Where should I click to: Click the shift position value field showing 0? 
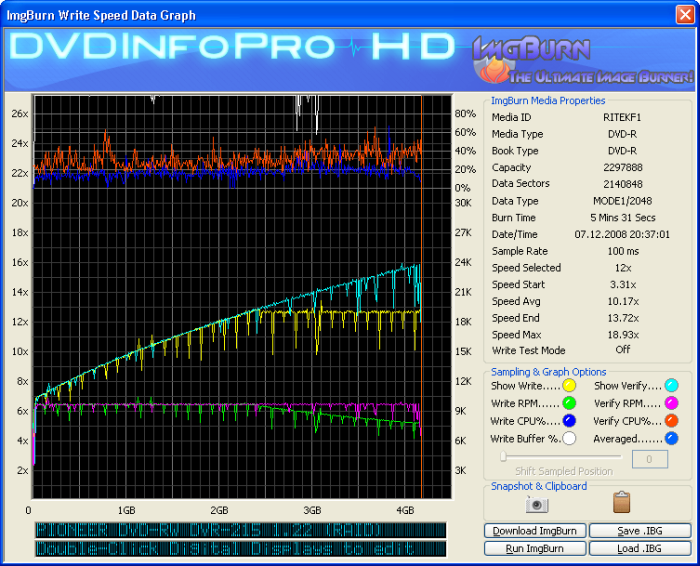[650, 459]
